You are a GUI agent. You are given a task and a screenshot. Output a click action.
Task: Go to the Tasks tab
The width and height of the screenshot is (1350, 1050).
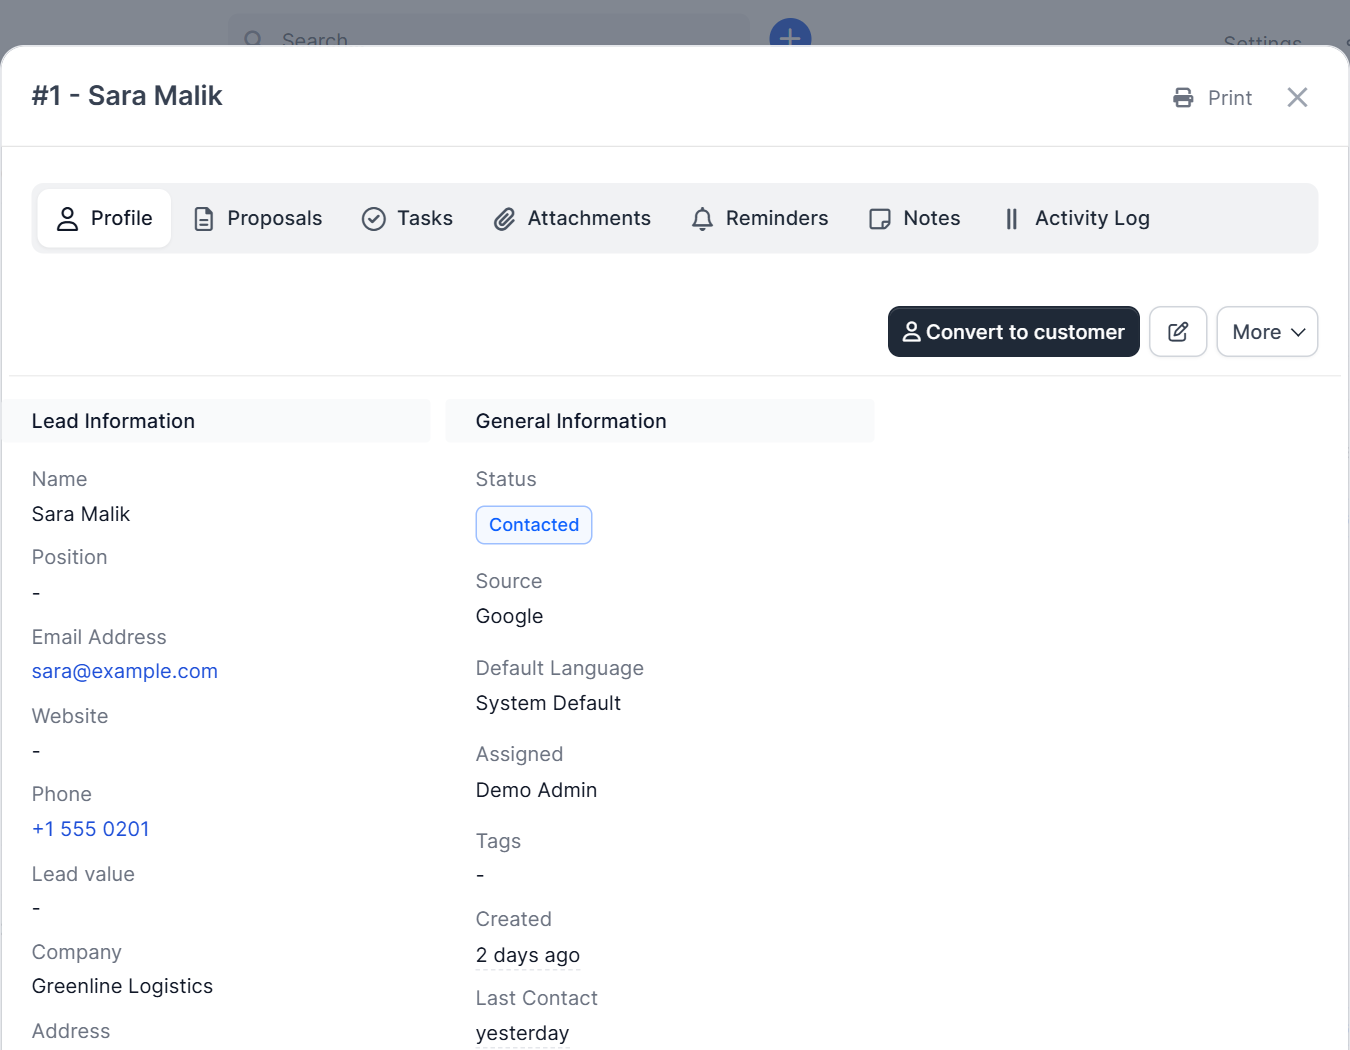pos(407,218)
